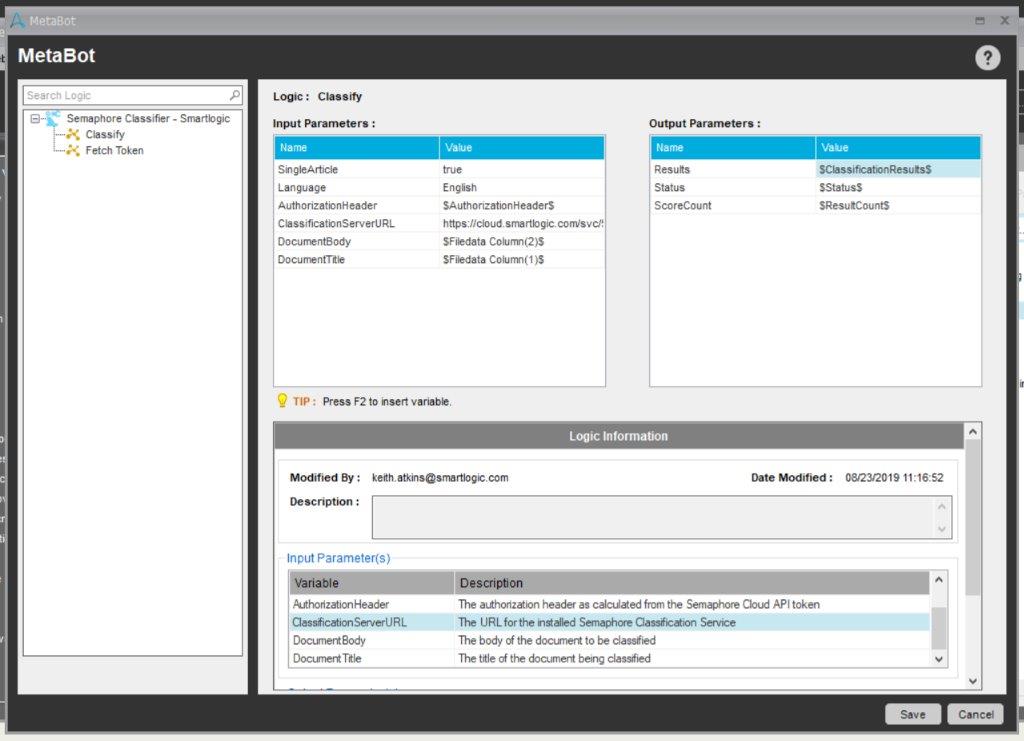Image resolution: width=1024 pixels, height=741 pixels.
Task: Edit the ClassificationServerURL value cell
Action: click(x=521, y=224)
